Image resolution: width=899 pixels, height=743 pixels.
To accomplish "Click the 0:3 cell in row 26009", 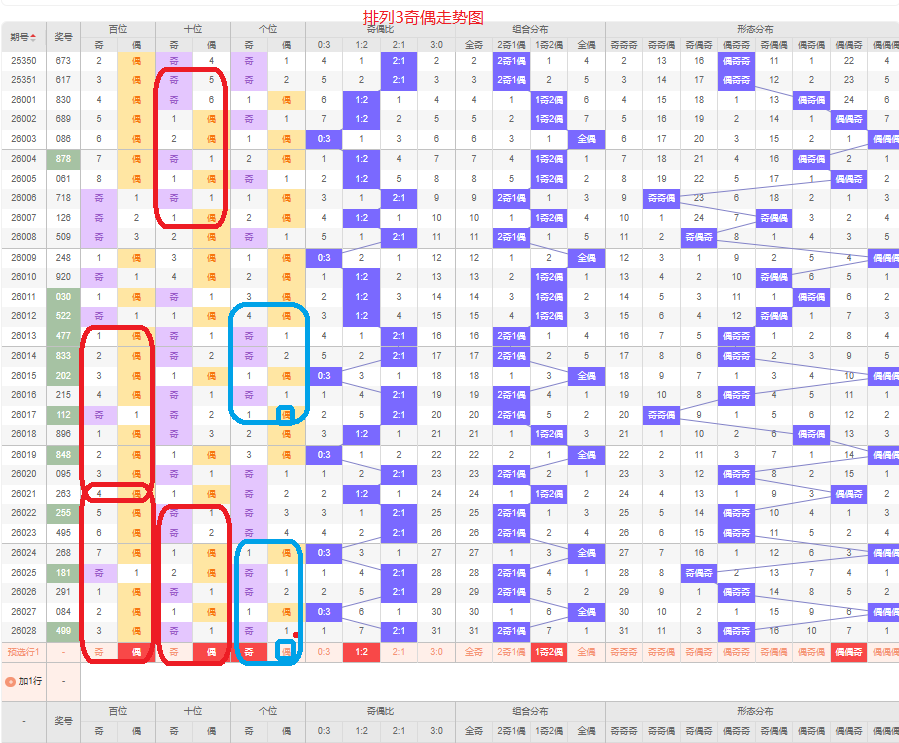I will click(x=324, y=258).
